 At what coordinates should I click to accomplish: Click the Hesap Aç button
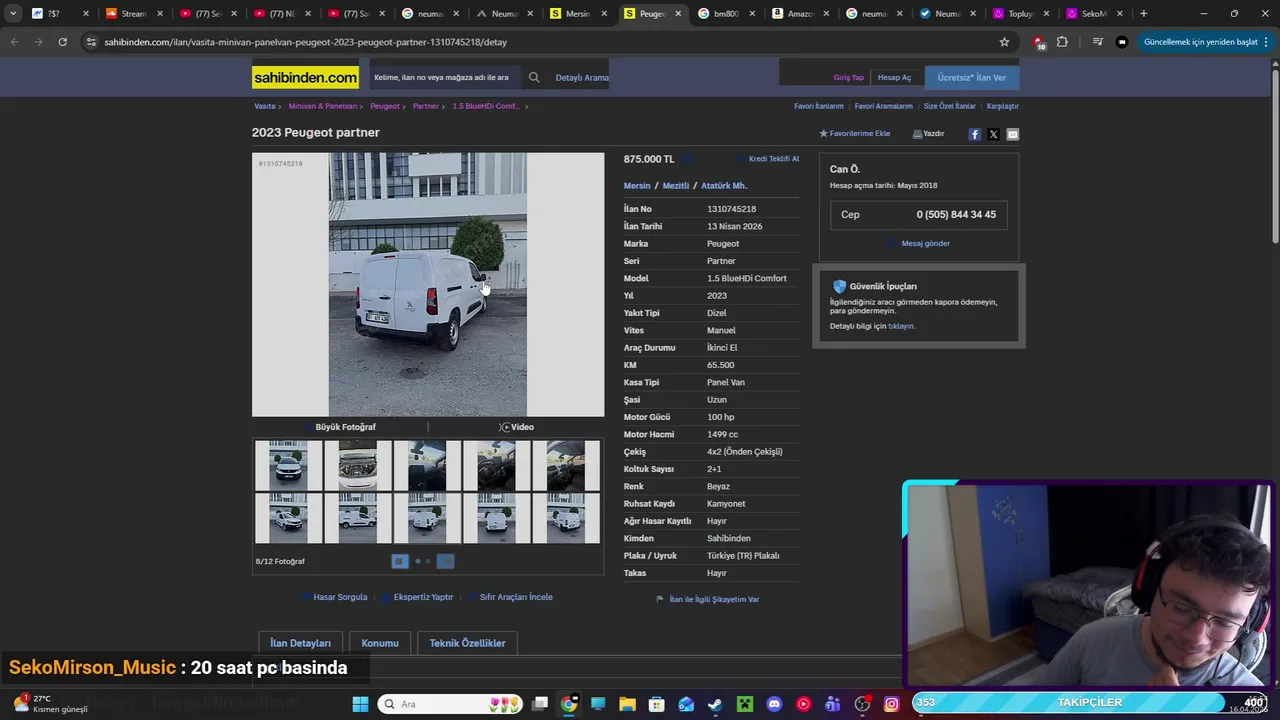tap(894, 78)
